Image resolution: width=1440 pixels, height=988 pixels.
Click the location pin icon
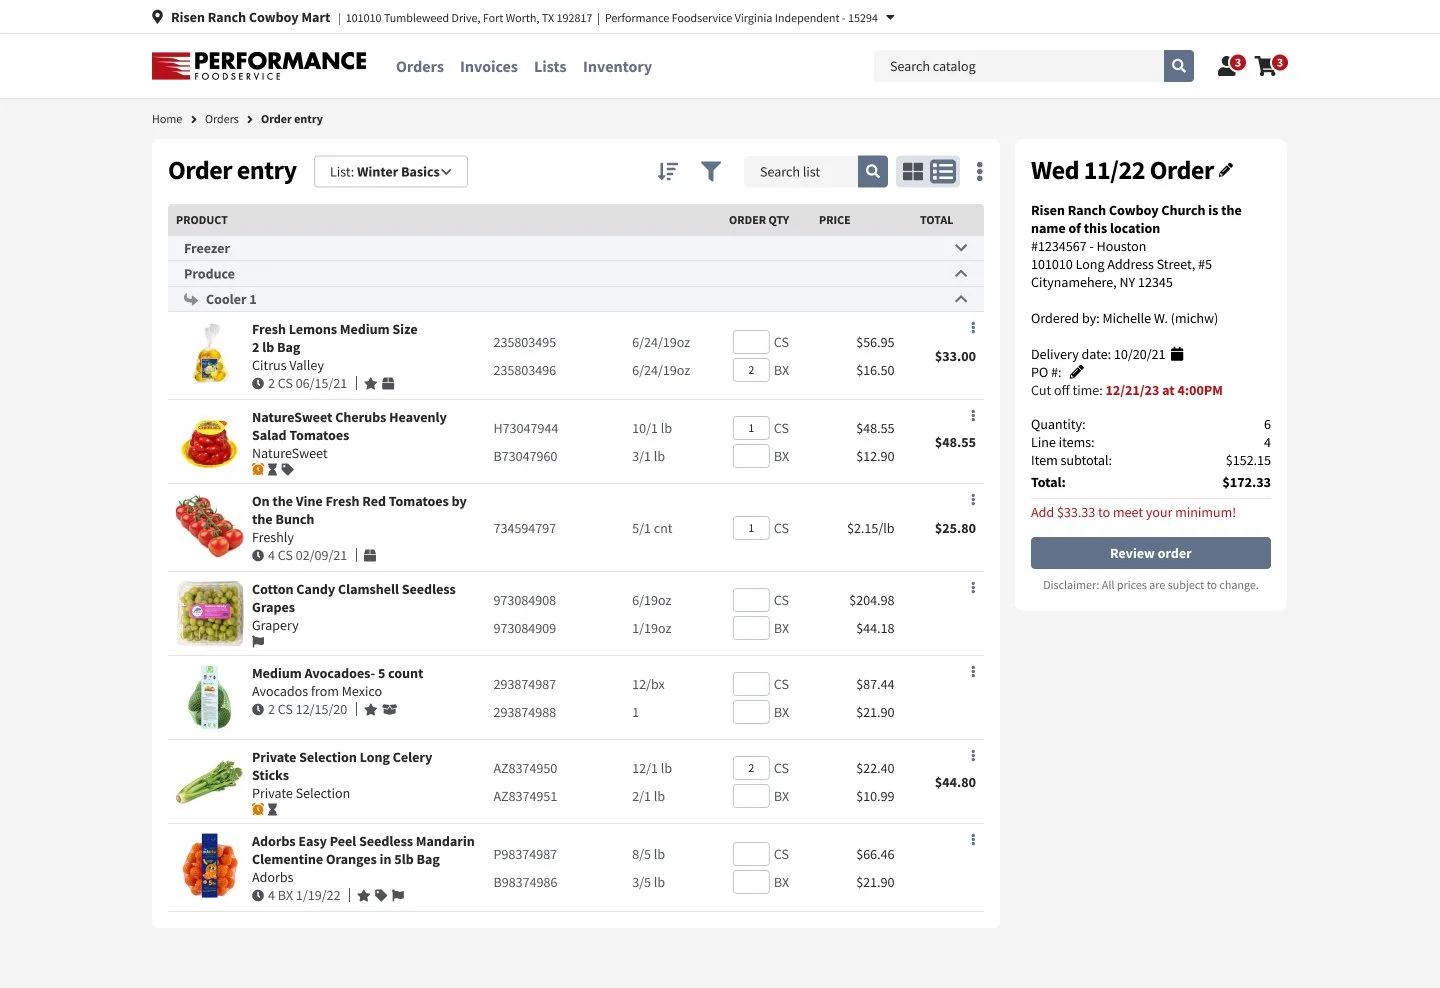click(x=157, y=17)
